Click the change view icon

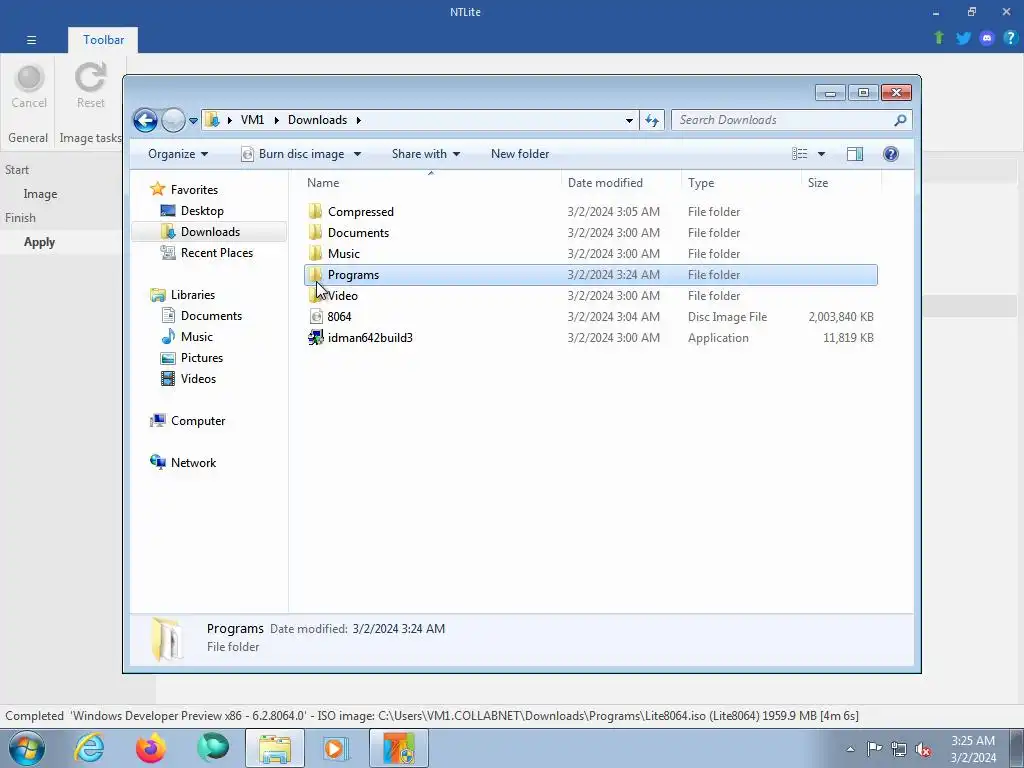tap(800, 153)
